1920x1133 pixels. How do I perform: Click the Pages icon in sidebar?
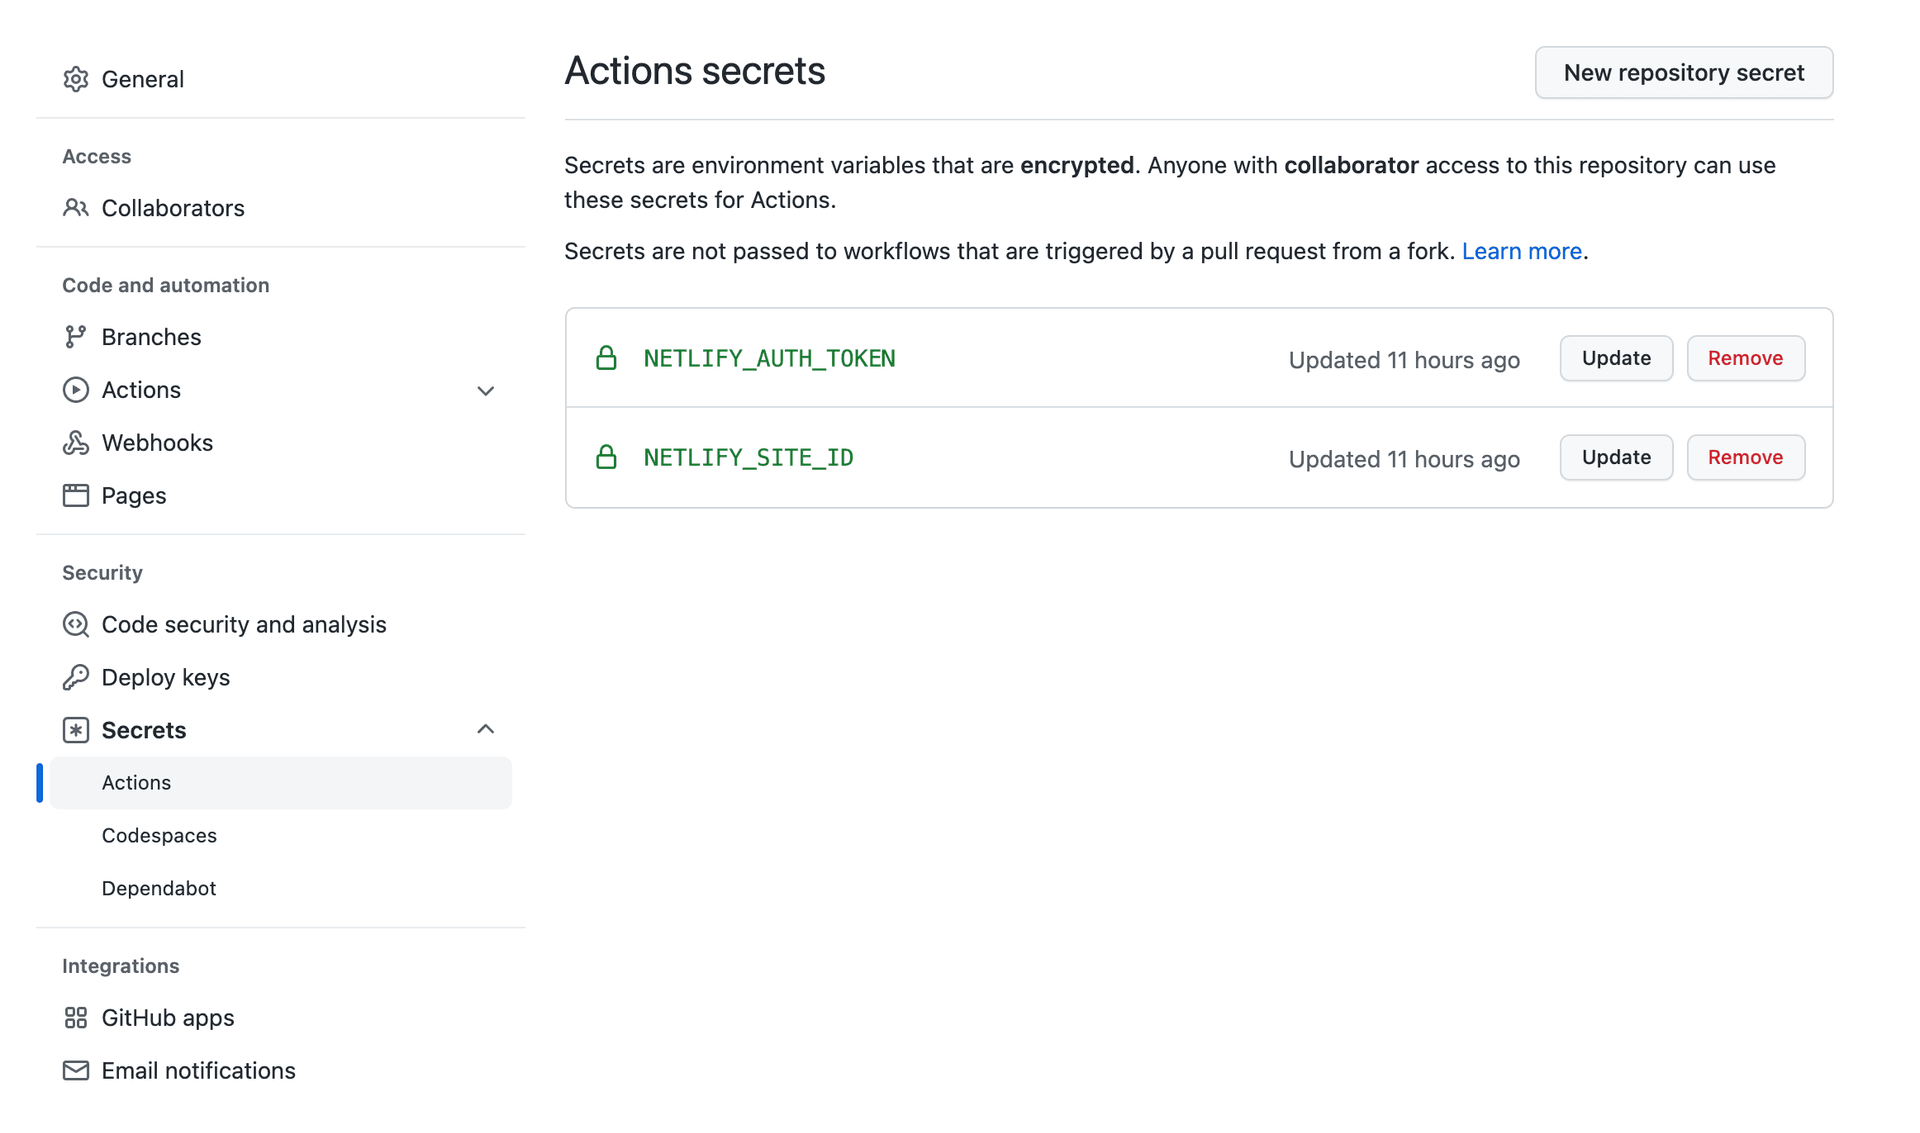(76, 495)
